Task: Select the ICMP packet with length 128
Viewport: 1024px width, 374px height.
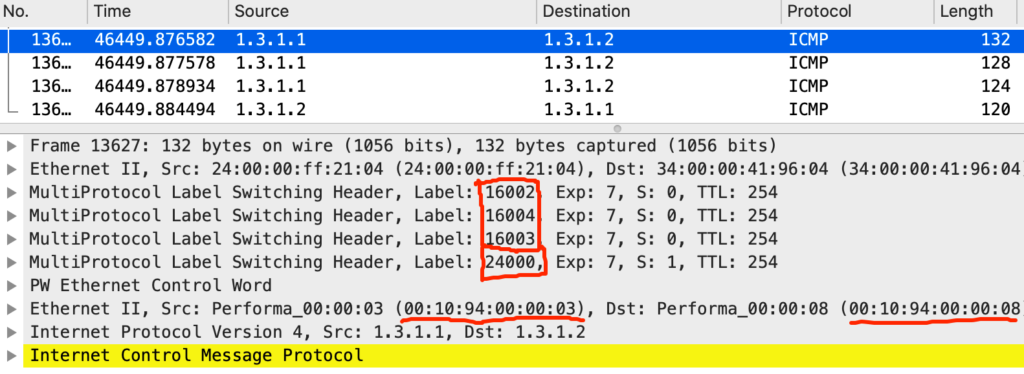Action: click(512, 63)
